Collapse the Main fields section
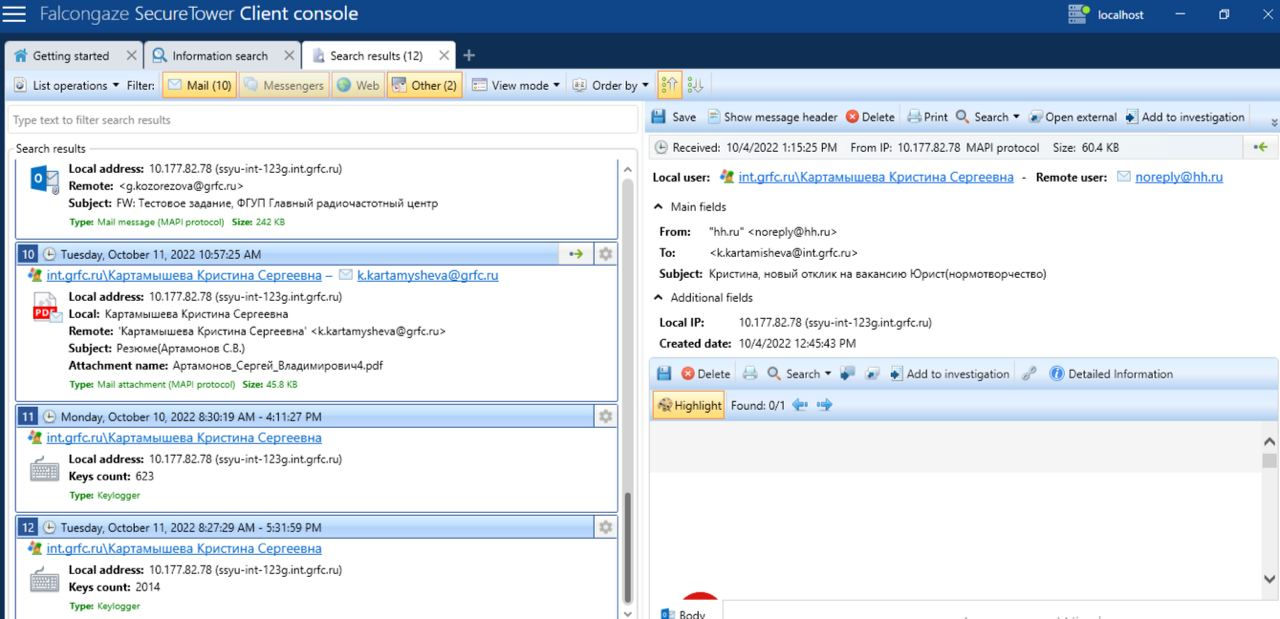 pyautogui.click(x=689, y=207)
